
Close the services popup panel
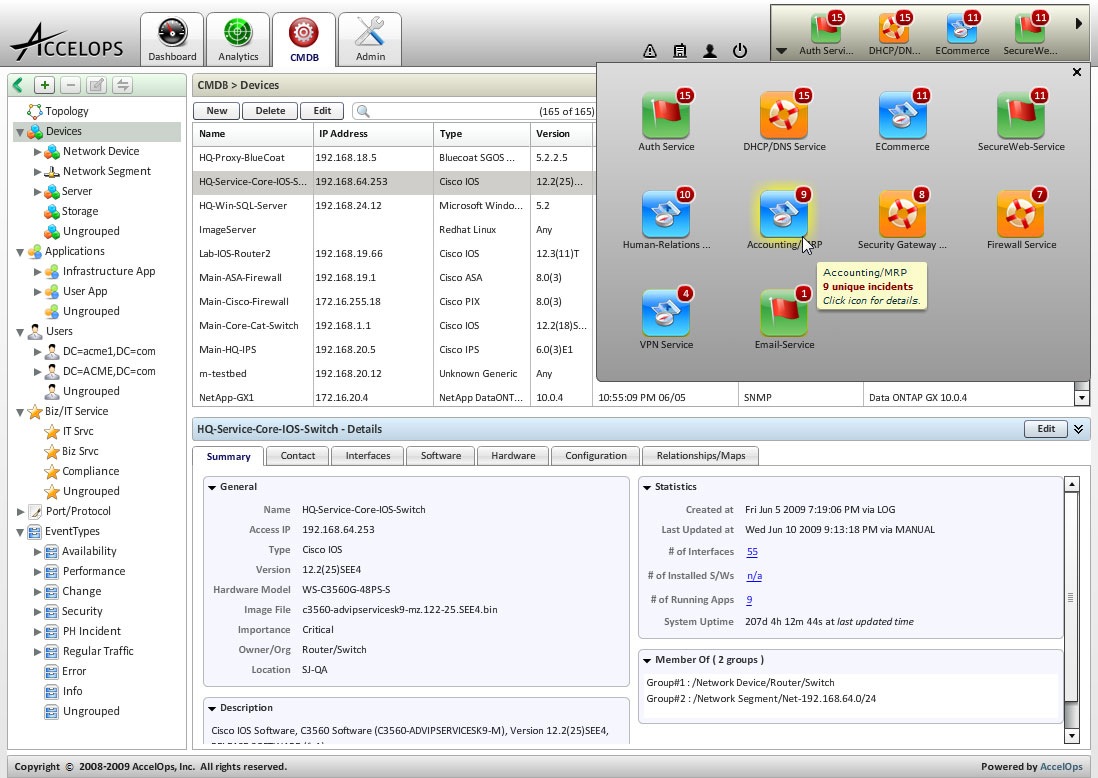pyautogui.click(x=1076, y=72)
